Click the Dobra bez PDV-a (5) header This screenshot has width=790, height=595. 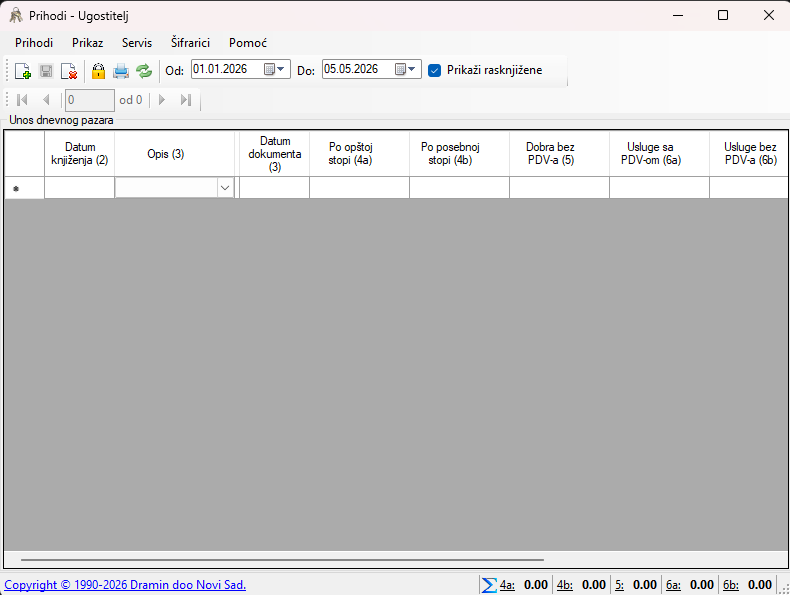click(x=560, y=154)
